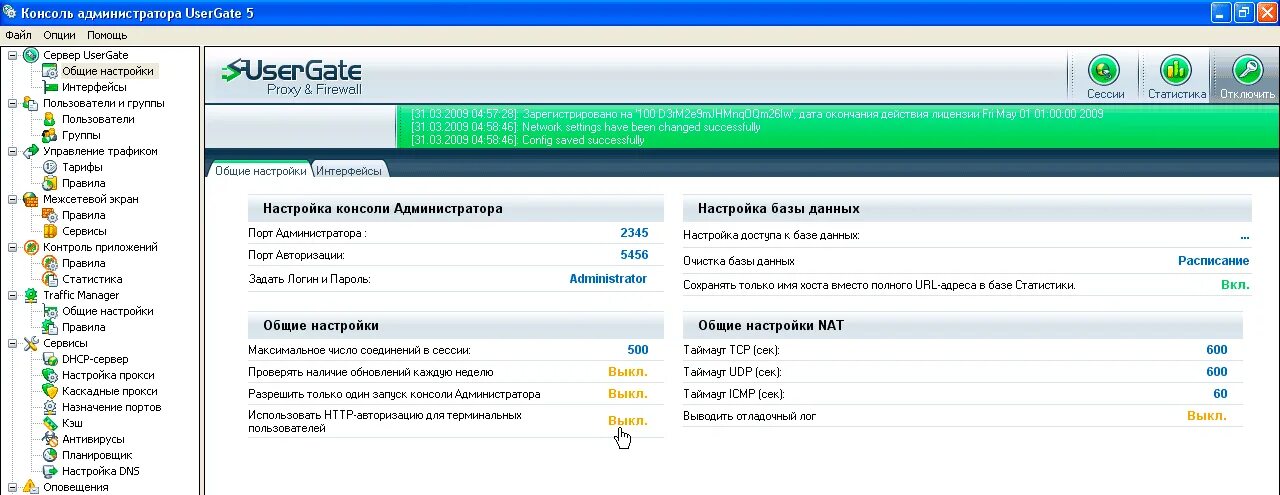
Task: Edit Порт Авторизации value 5456
Action: 634,255
